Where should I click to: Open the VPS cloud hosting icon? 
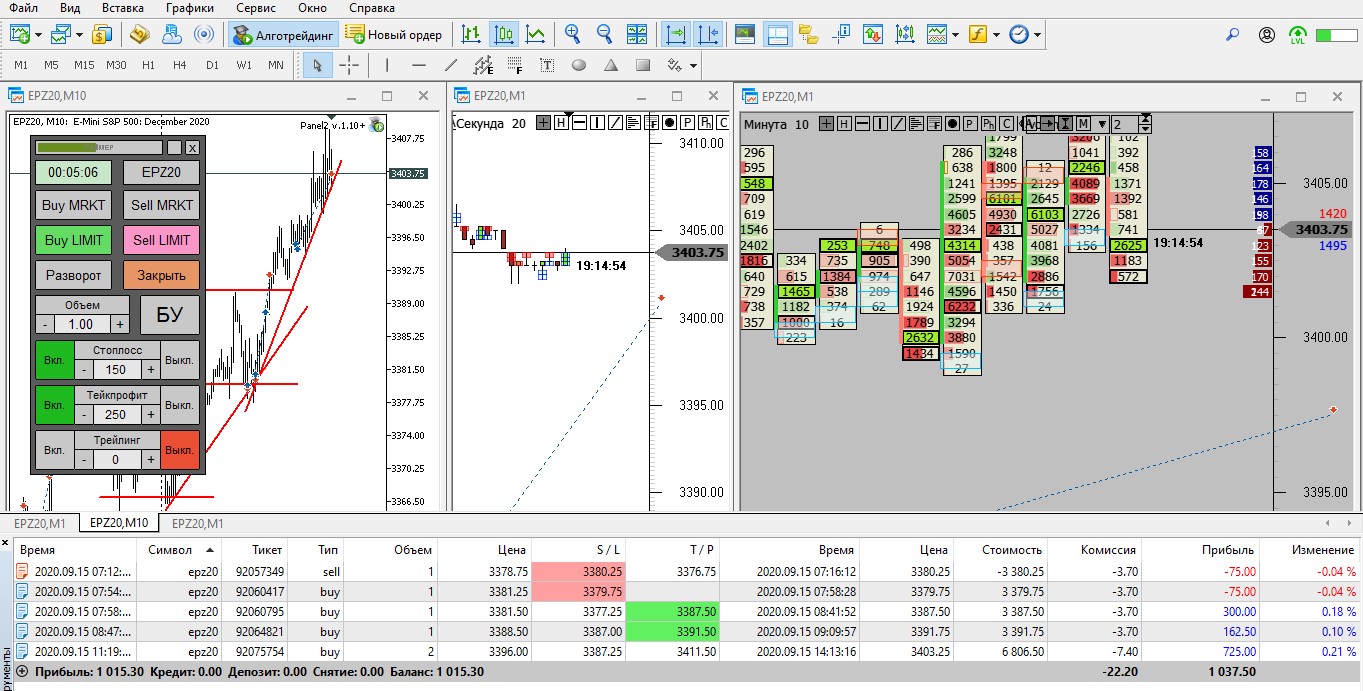pyautogui.click(x=171, y=34)
